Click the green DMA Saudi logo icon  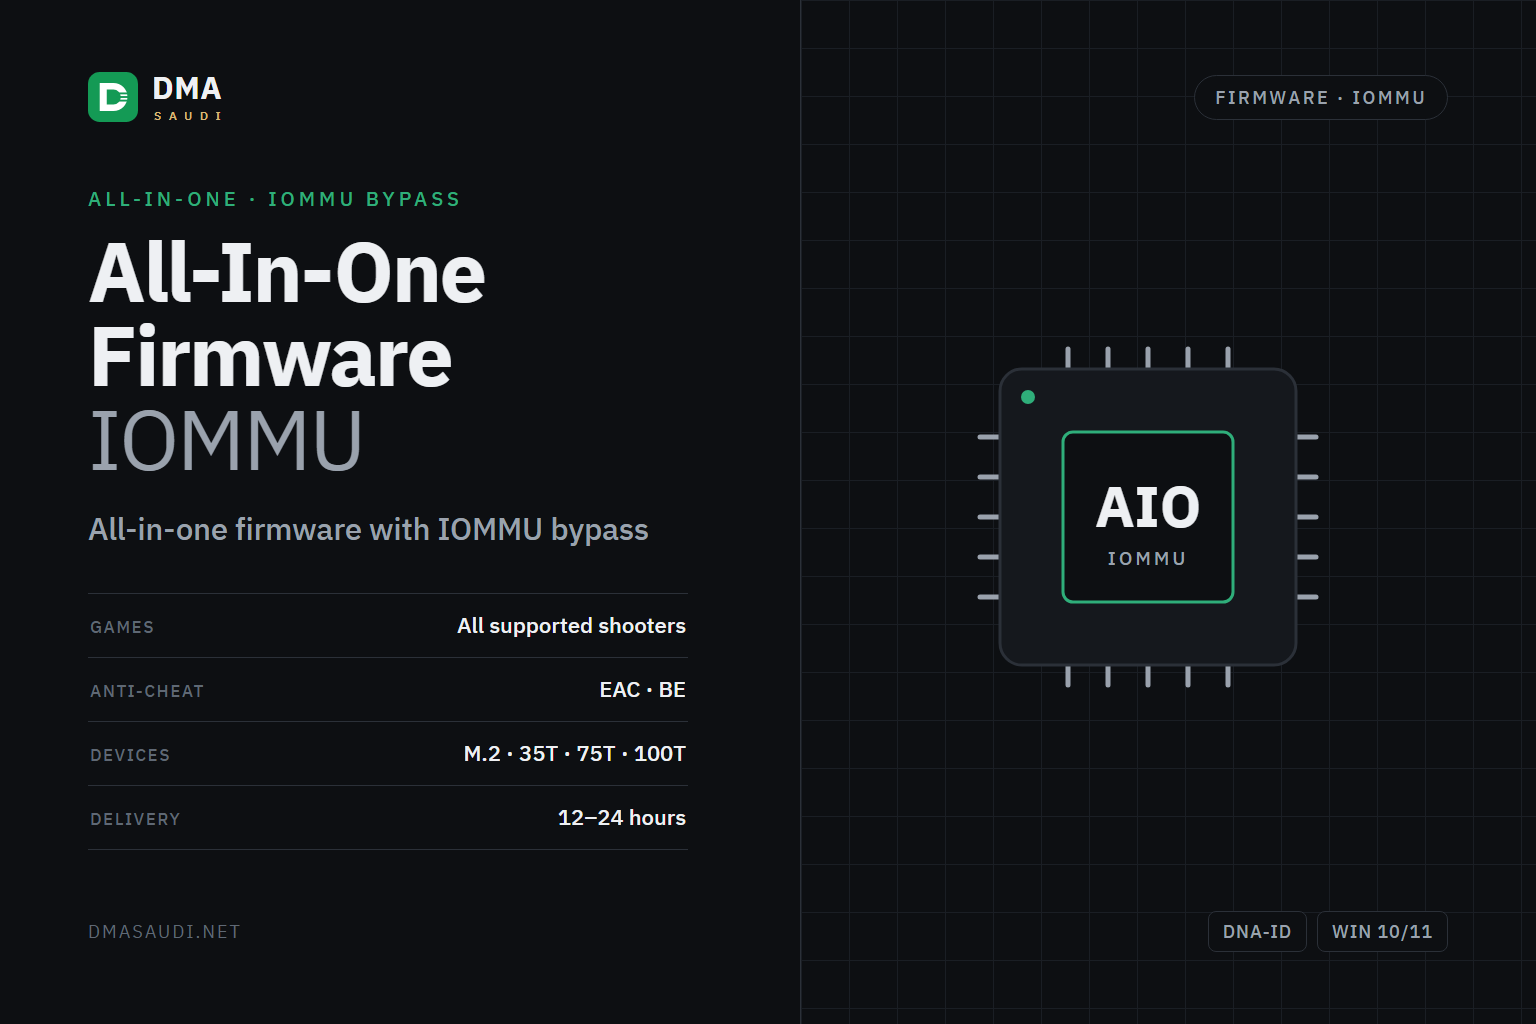point(113,97)
